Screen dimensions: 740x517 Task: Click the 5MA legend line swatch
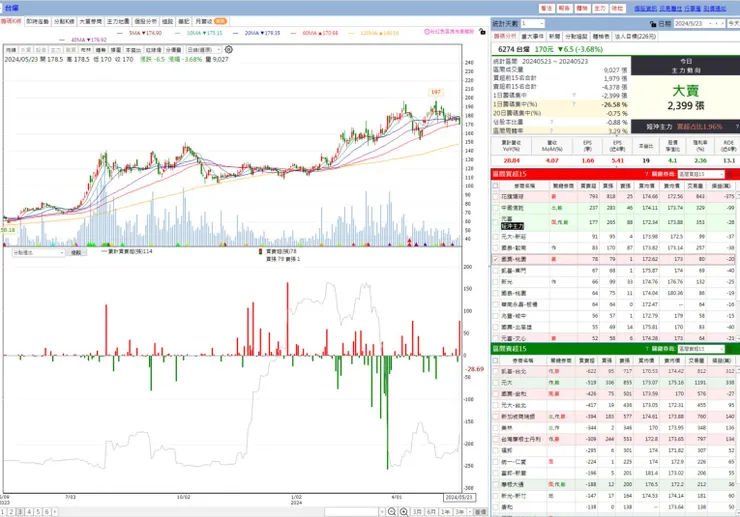pos(119,34)
